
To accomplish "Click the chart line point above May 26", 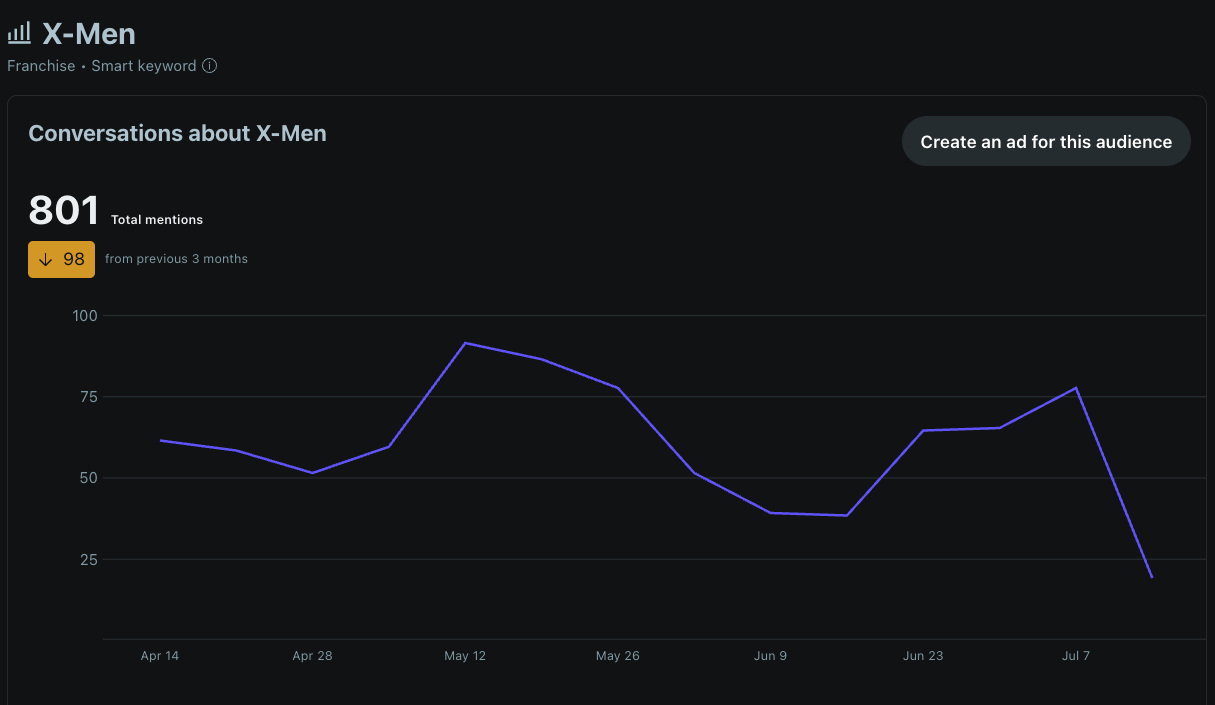I will [x=618, y=388].
